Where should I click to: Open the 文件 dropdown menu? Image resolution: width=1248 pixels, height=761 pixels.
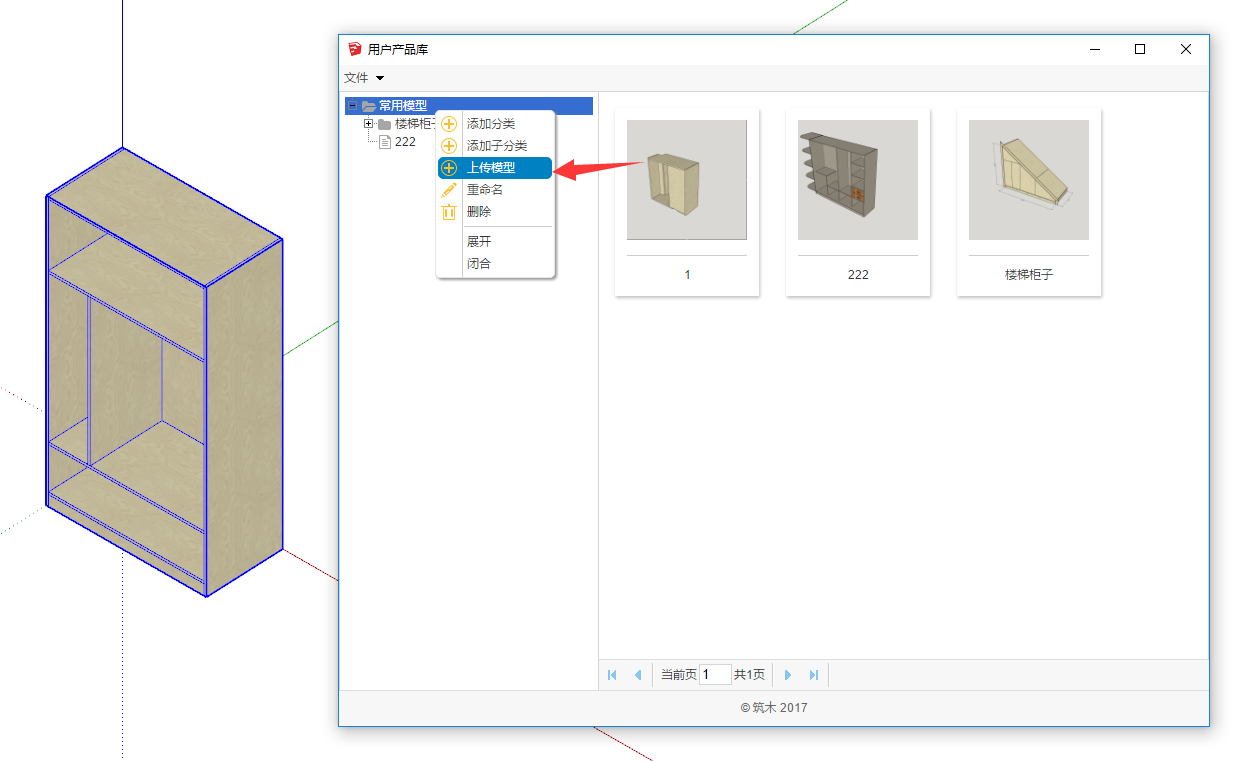click(363, 78)
